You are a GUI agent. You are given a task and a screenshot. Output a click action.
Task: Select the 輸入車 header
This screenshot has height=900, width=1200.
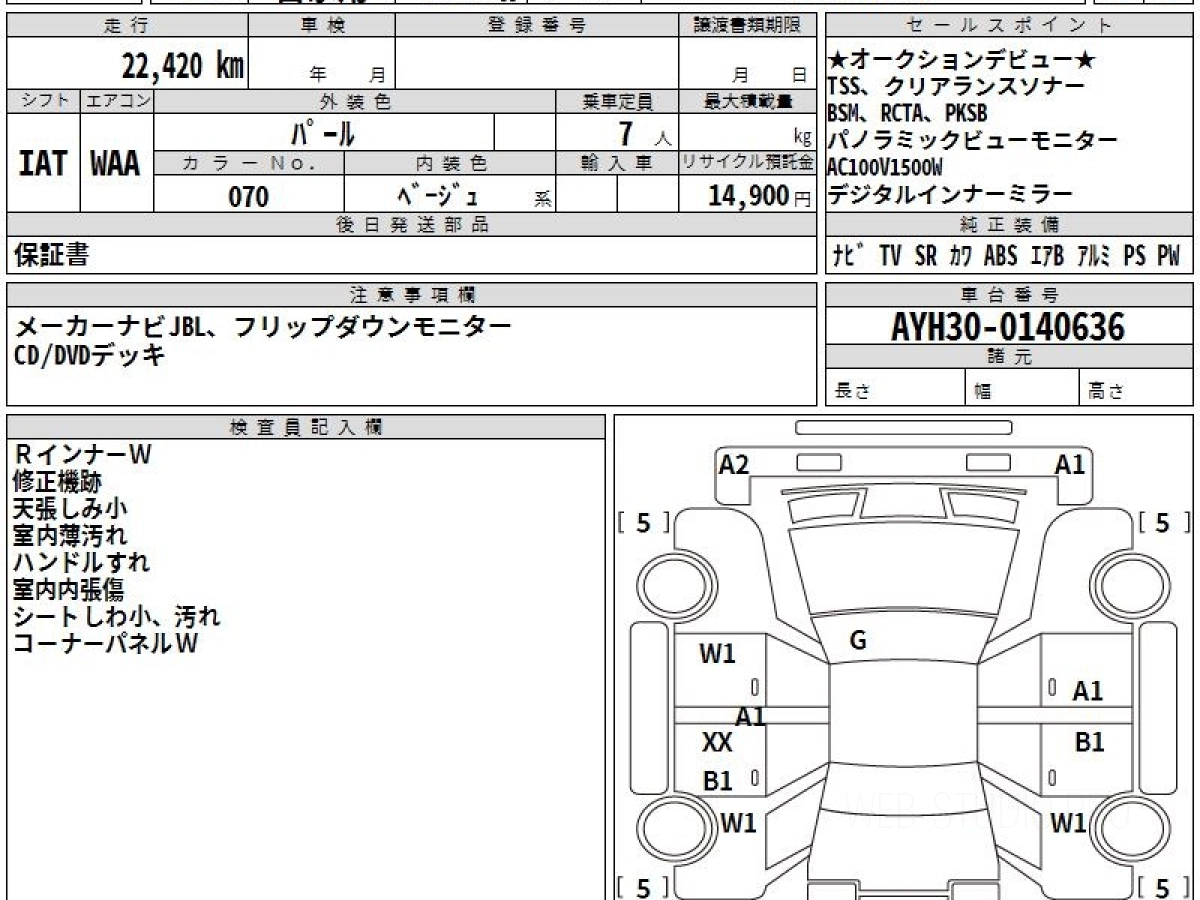point(617,163)
